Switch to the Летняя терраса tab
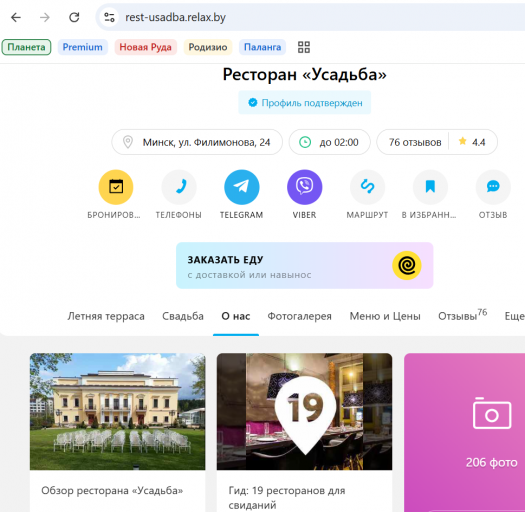This screenshot has width=525, height=512. pos(106,316)
